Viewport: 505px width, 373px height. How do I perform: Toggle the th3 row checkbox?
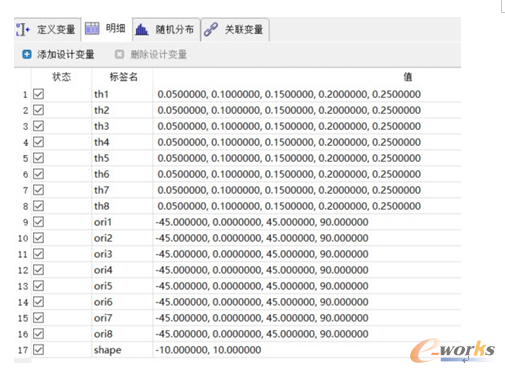pyautogui.click(x=38, y=126)
